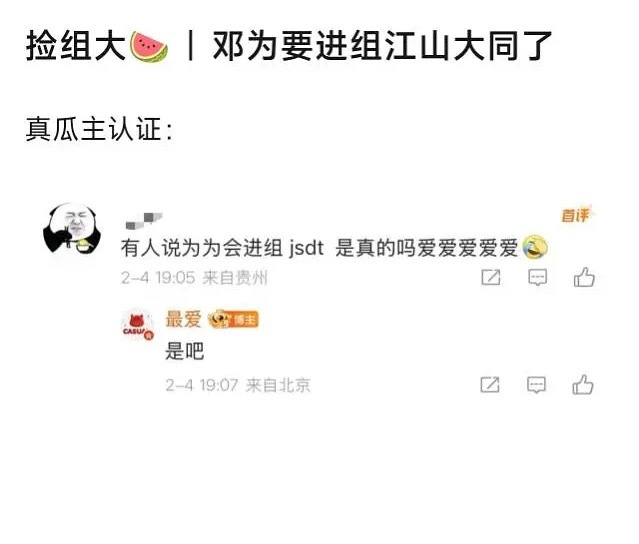Tap the reply text 是吧

point(185,351)
